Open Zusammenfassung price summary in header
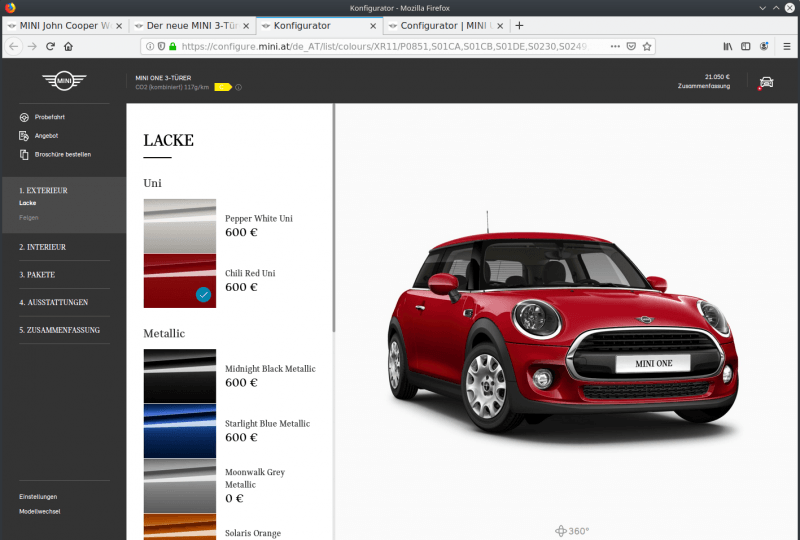This screenshot has height=540, width=800. point(704,82)
